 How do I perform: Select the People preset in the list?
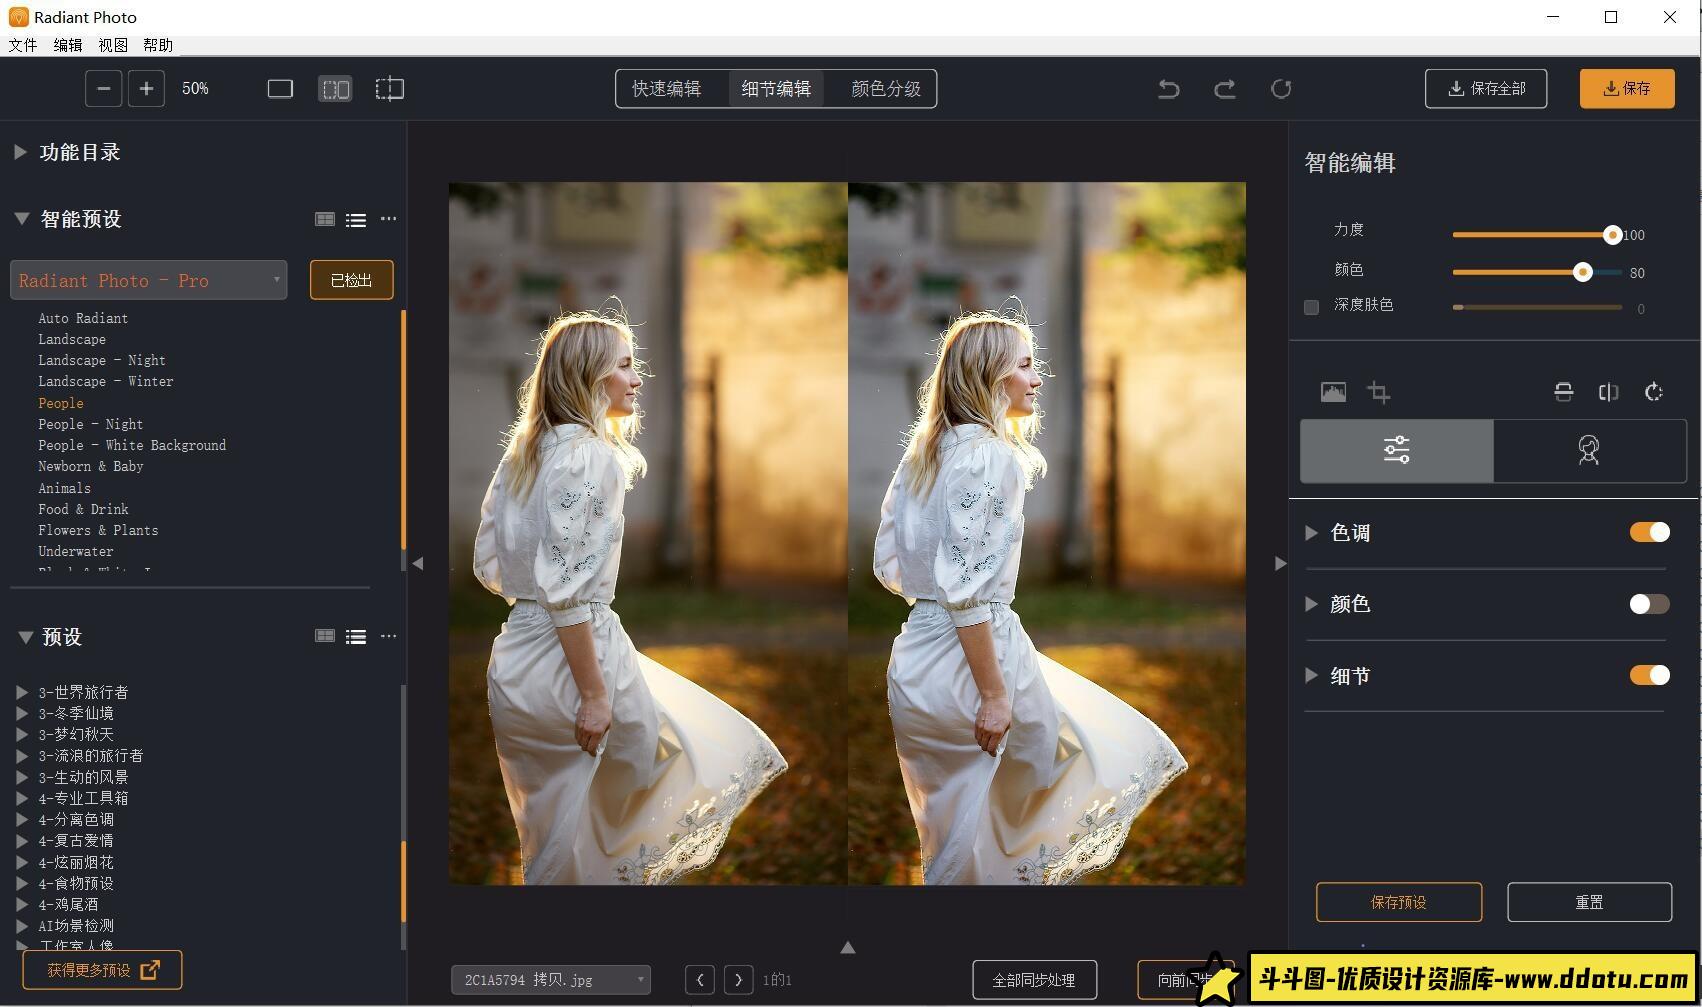[60, 402]
